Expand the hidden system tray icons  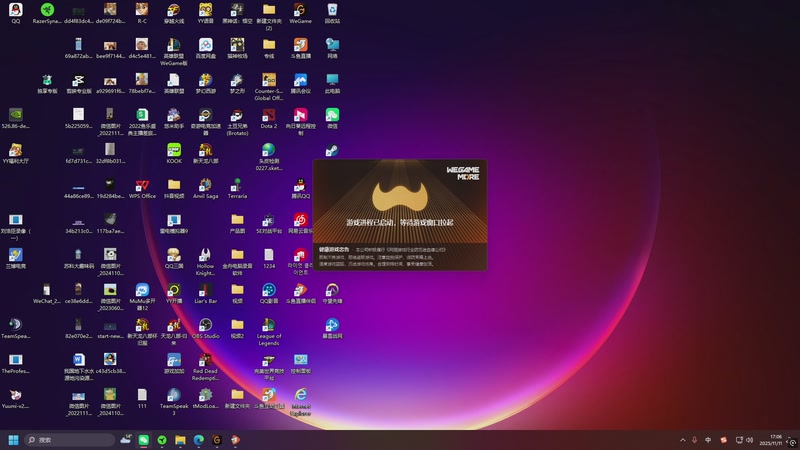click(x=682, y=440)
